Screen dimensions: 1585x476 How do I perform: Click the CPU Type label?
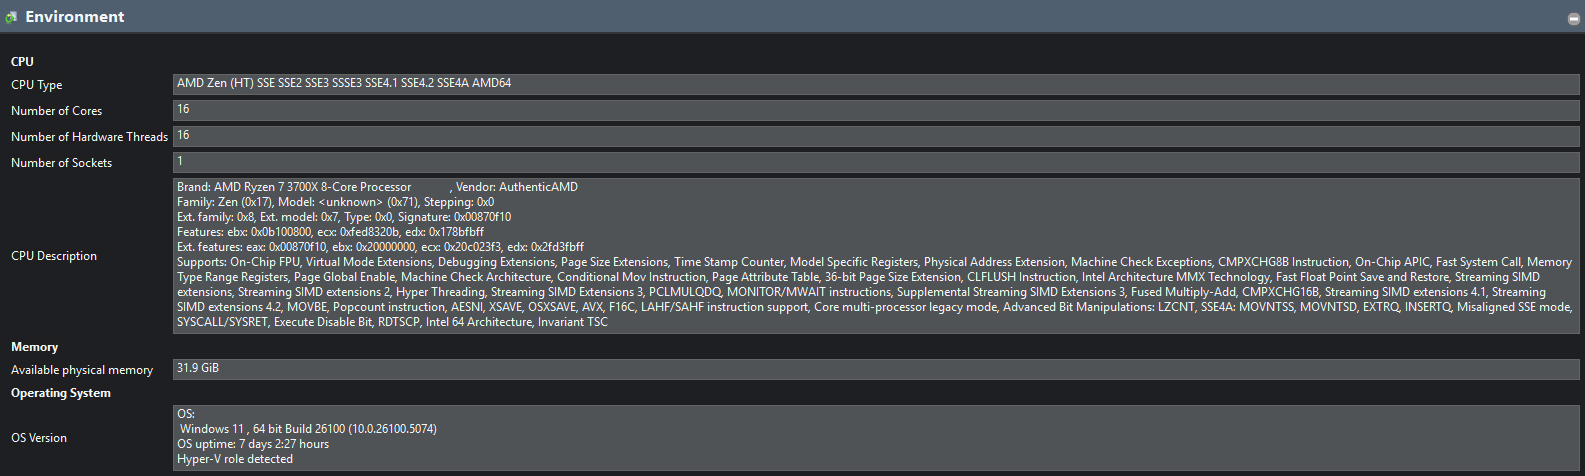(37, 85)
